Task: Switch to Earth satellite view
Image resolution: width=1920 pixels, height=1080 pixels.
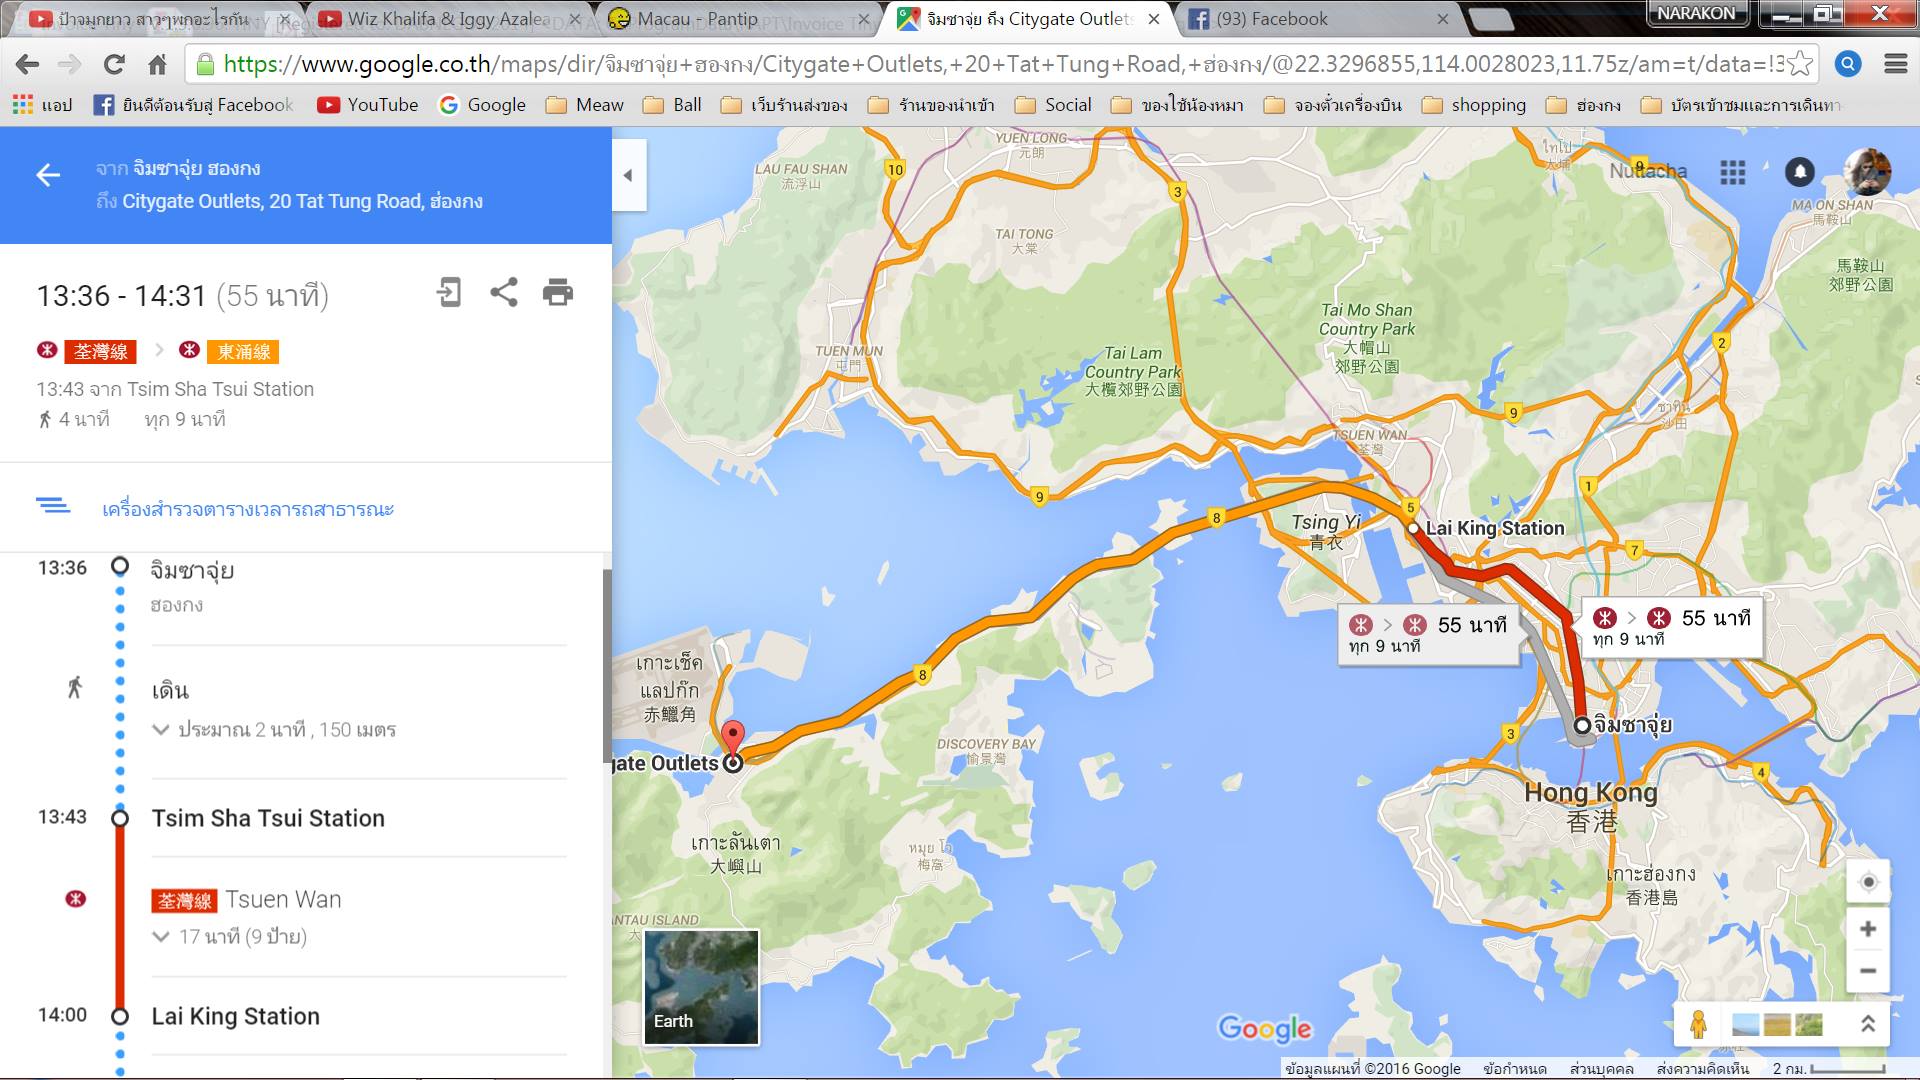Action: click(x=701, y=987)
